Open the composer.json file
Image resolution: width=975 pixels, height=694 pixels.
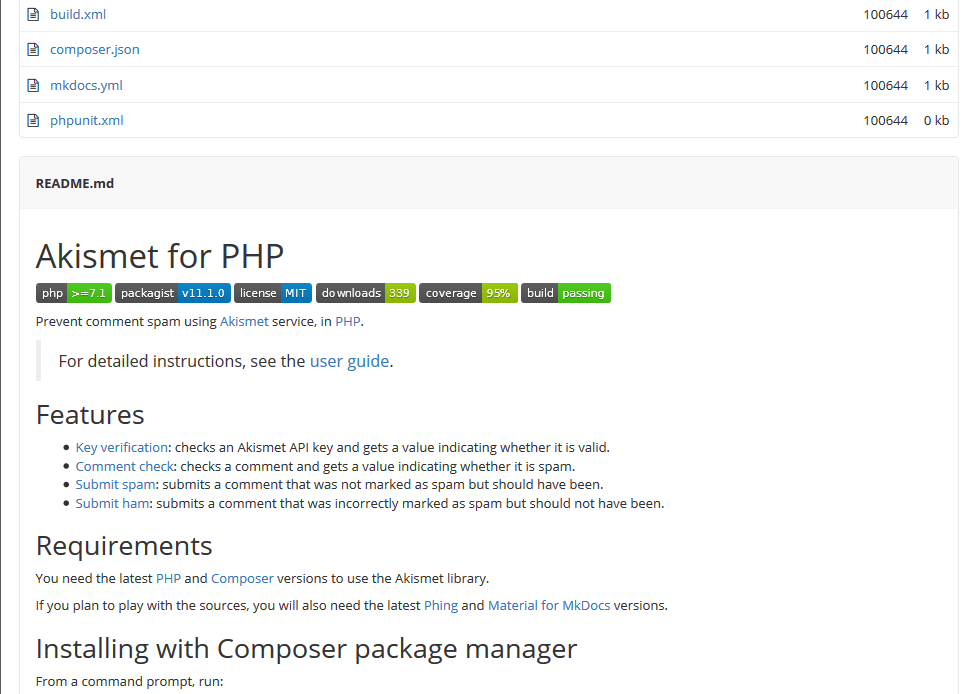coord(94,49)
